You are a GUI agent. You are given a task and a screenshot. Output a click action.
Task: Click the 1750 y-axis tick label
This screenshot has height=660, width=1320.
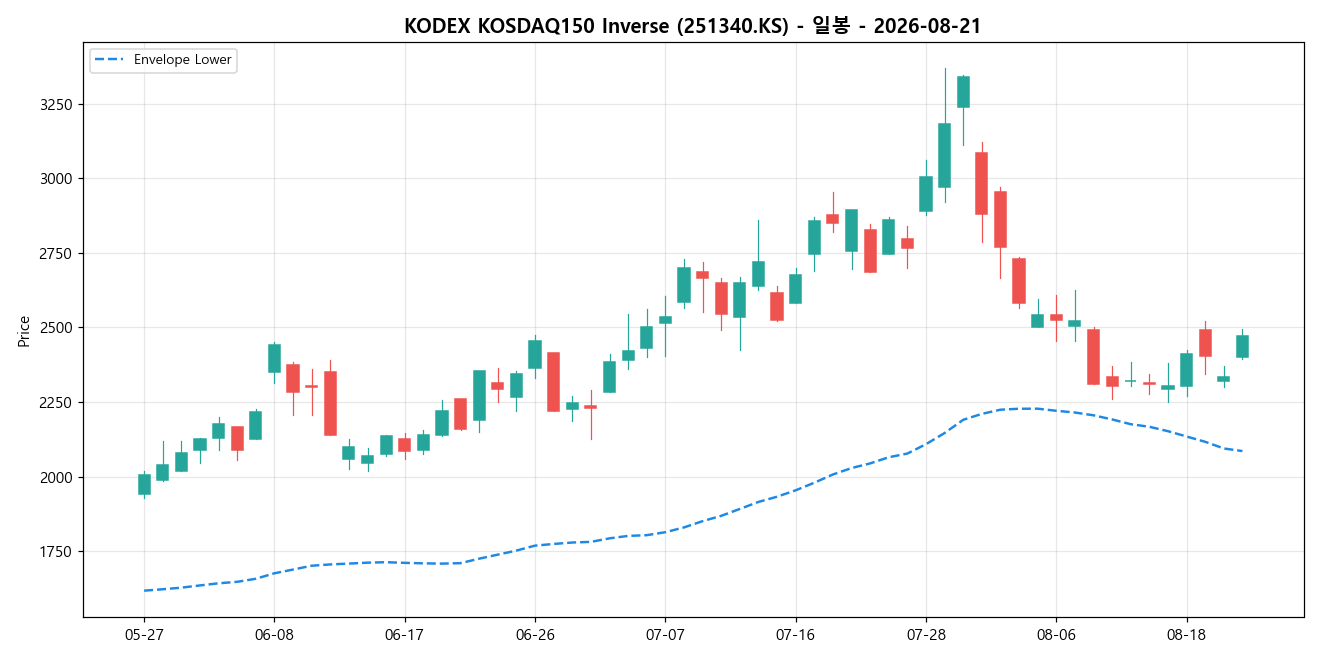coord(56,552)
